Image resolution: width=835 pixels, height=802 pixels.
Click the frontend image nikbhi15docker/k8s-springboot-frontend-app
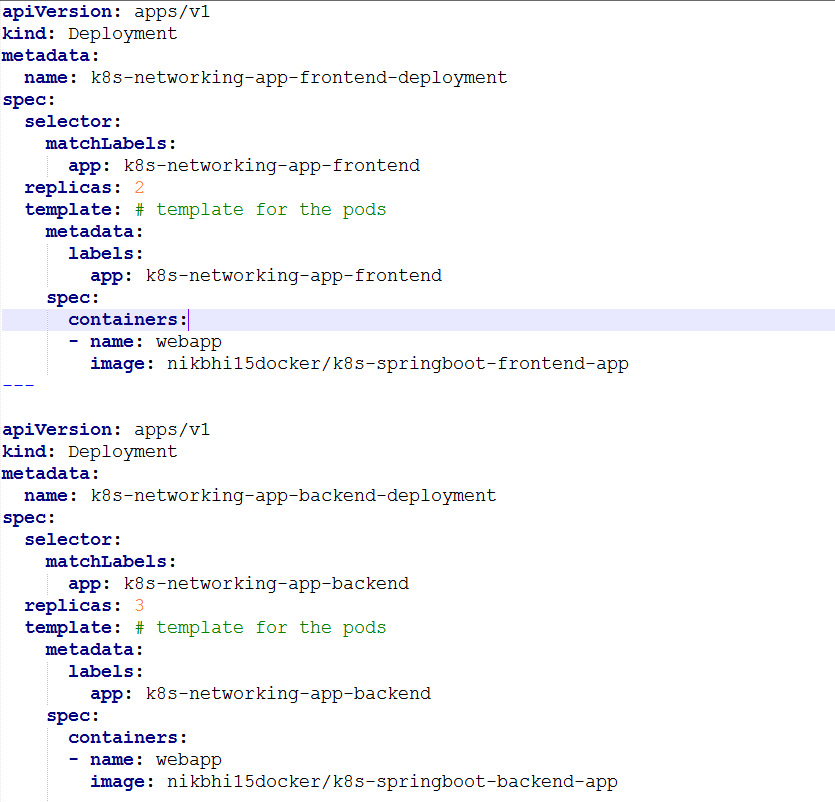[x=398, y=364]
